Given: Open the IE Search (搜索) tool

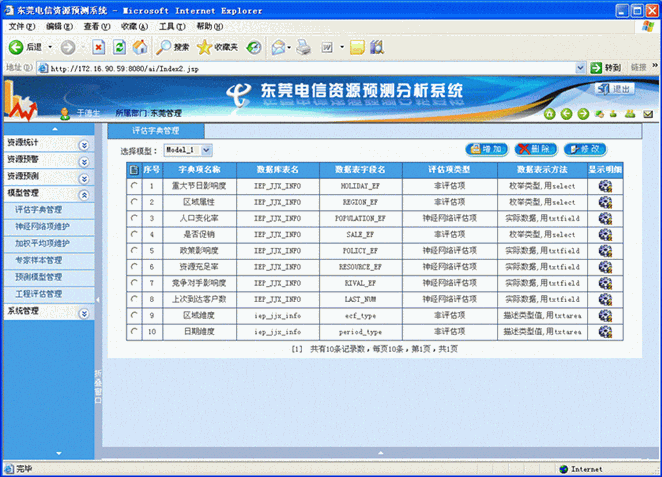Looking at the screenshot, I should (x=173, y=47).
